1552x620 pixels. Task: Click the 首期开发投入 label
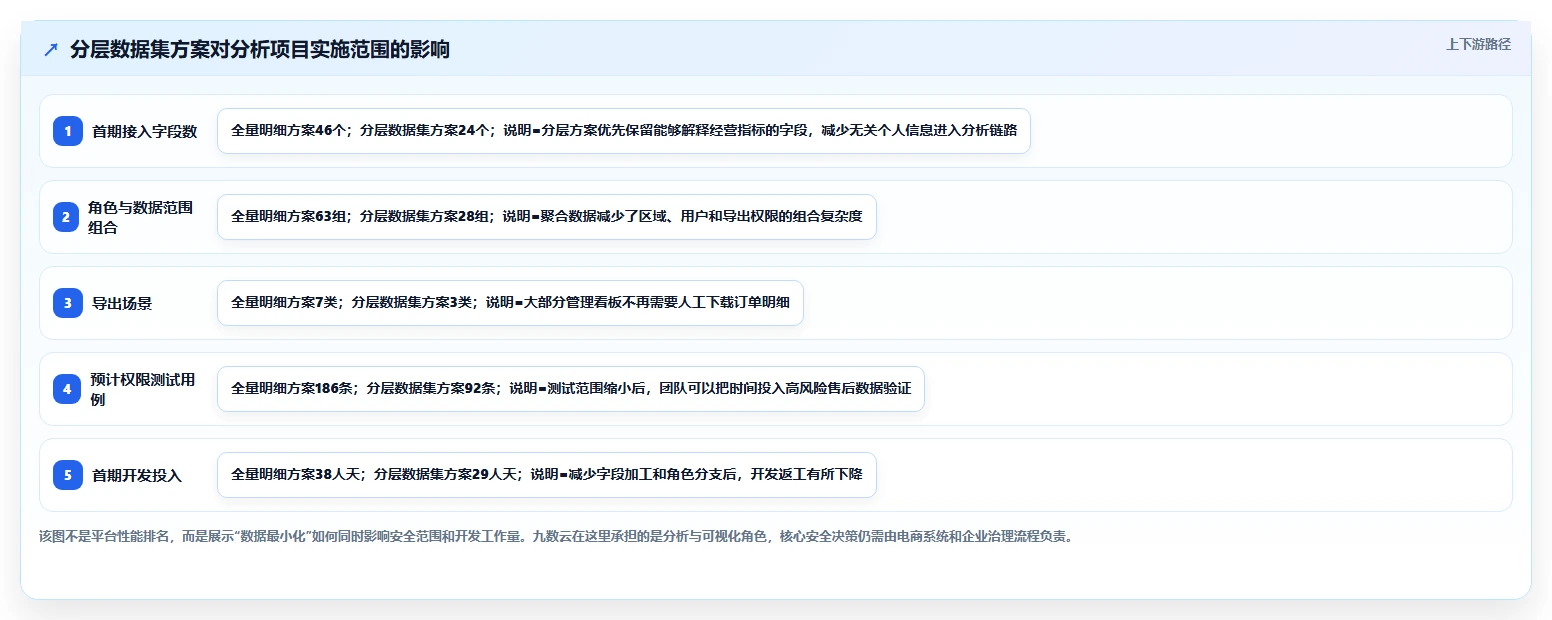click(137, 475)
